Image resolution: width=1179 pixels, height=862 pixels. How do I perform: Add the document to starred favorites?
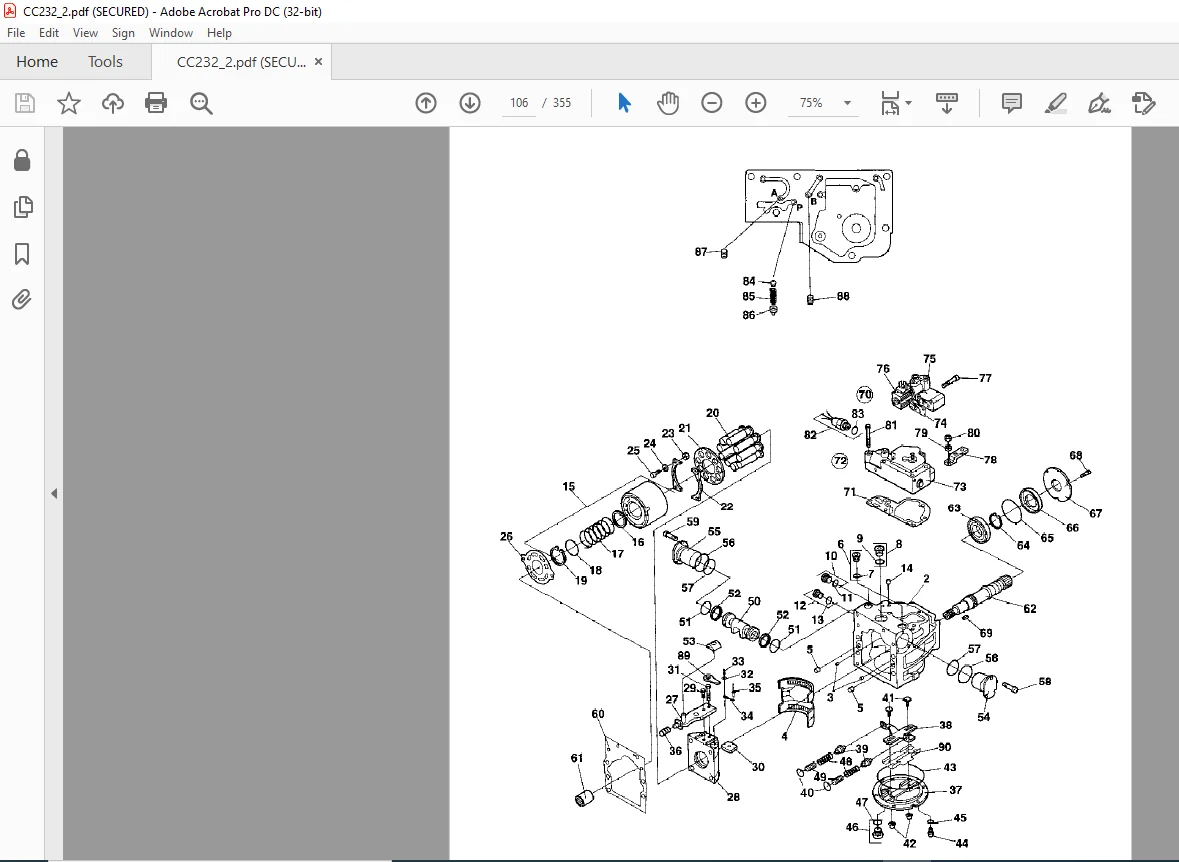68,103
